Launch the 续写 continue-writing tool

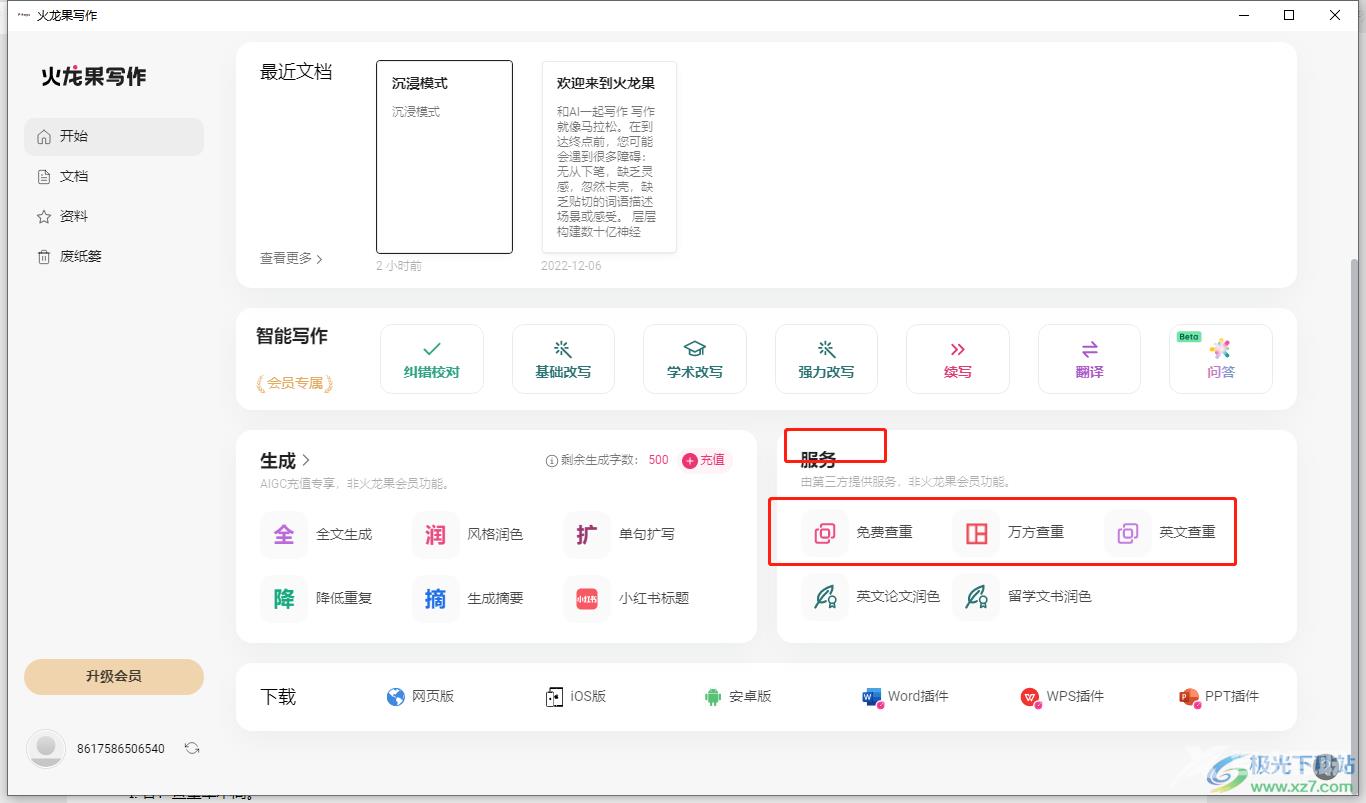point(958,359)
